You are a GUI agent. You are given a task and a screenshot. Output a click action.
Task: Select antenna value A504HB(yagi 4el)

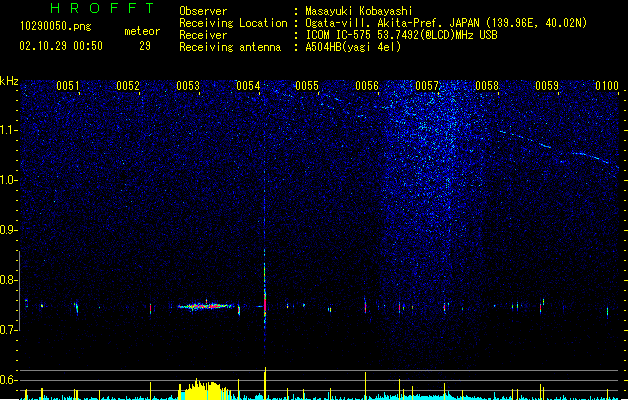(353, 47)
